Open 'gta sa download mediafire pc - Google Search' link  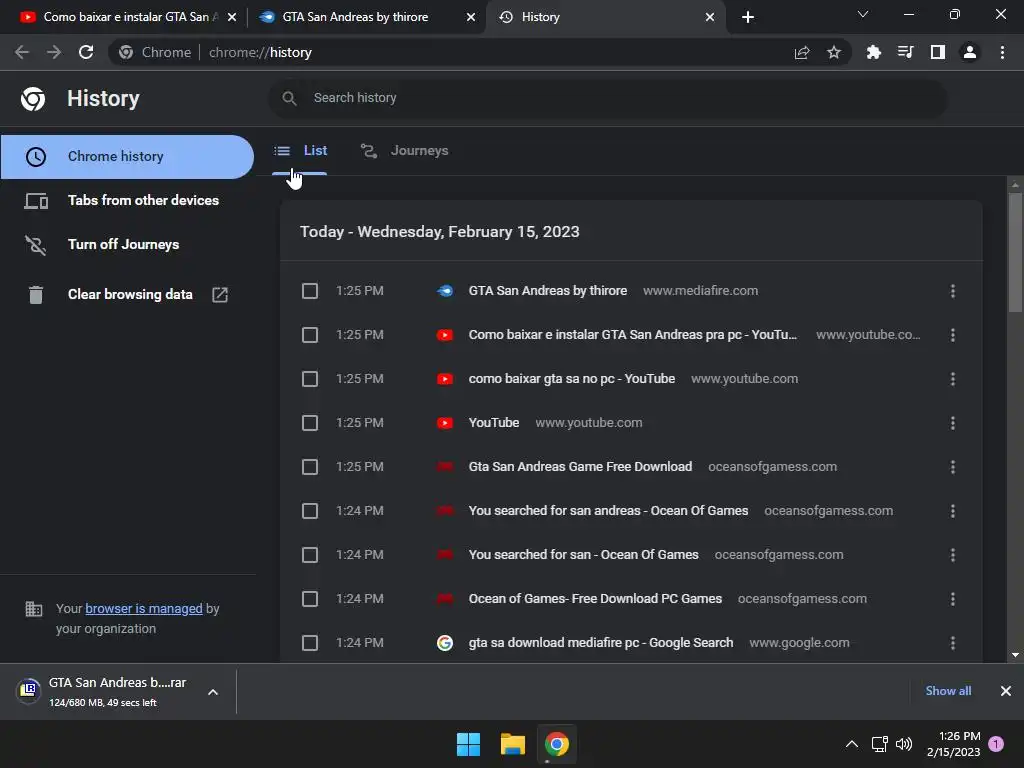601,643
